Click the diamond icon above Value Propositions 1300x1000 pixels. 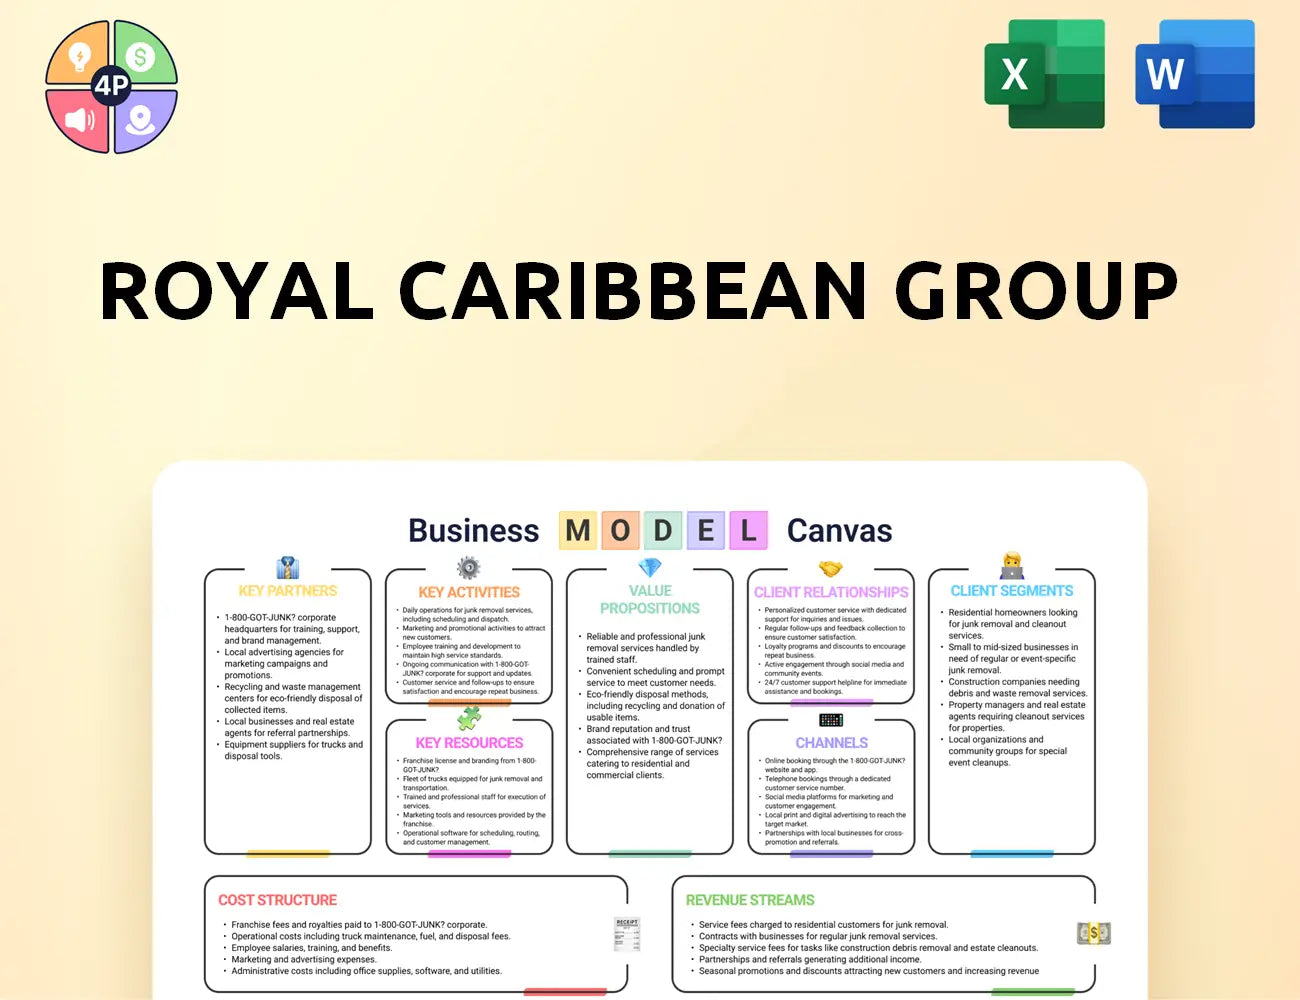[650, 567]
